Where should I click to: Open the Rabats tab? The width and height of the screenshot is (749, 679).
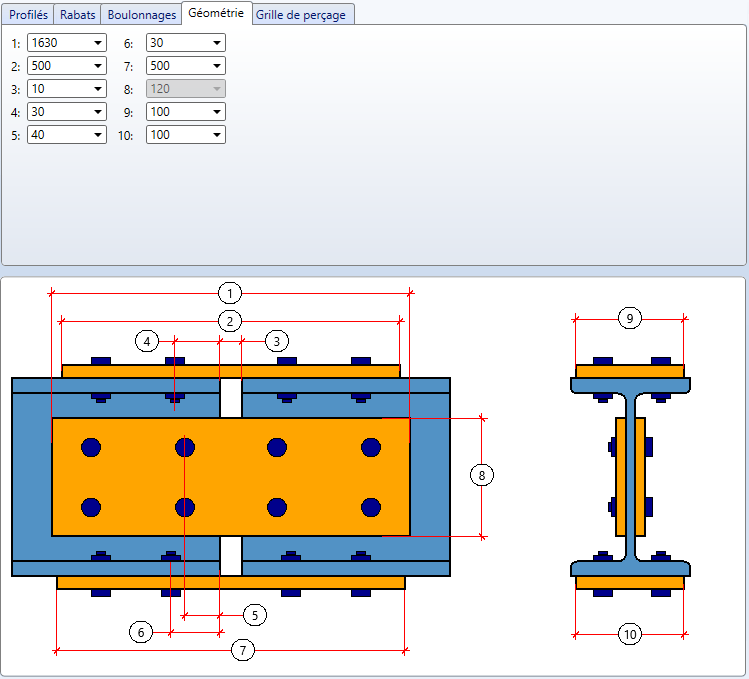pyautogui.click(x=77, y=14)
